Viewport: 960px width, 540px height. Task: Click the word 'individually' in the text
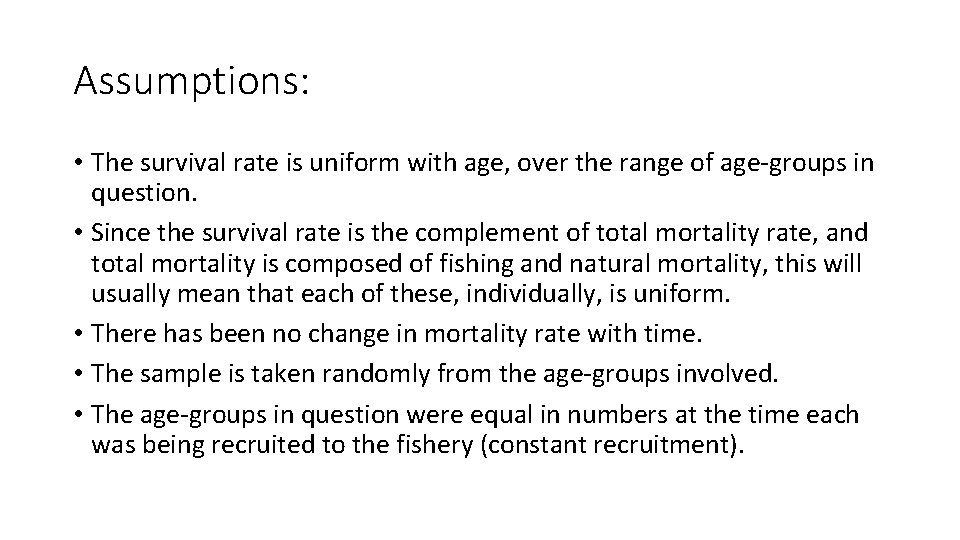click(536, 294)
